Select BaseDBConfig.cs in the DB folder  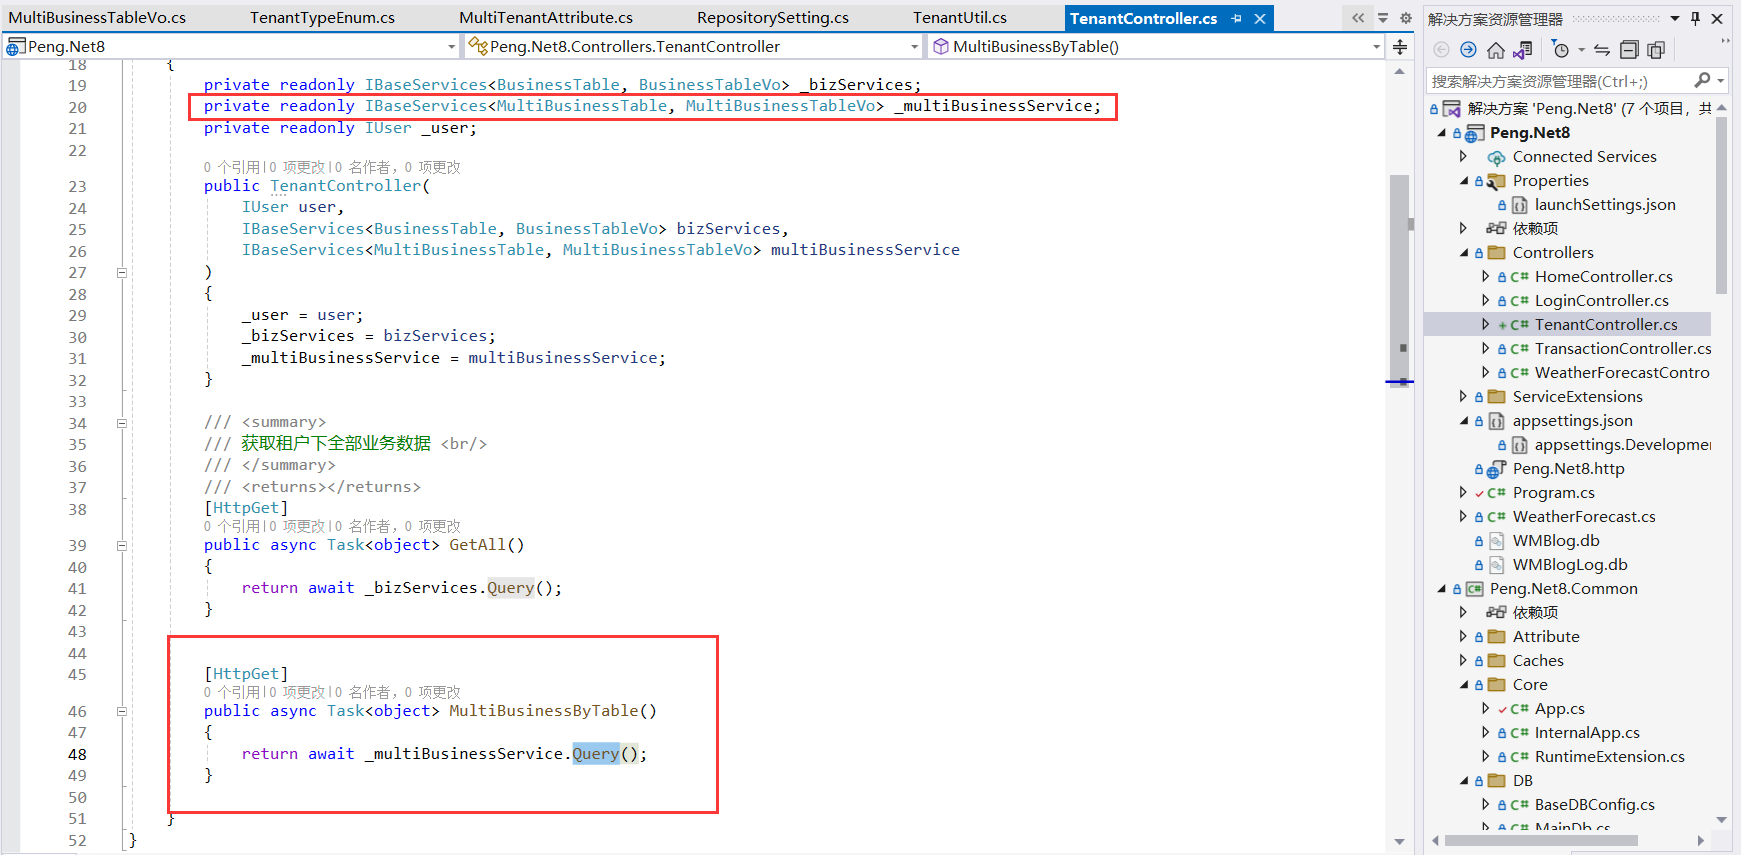(1594, 805)
